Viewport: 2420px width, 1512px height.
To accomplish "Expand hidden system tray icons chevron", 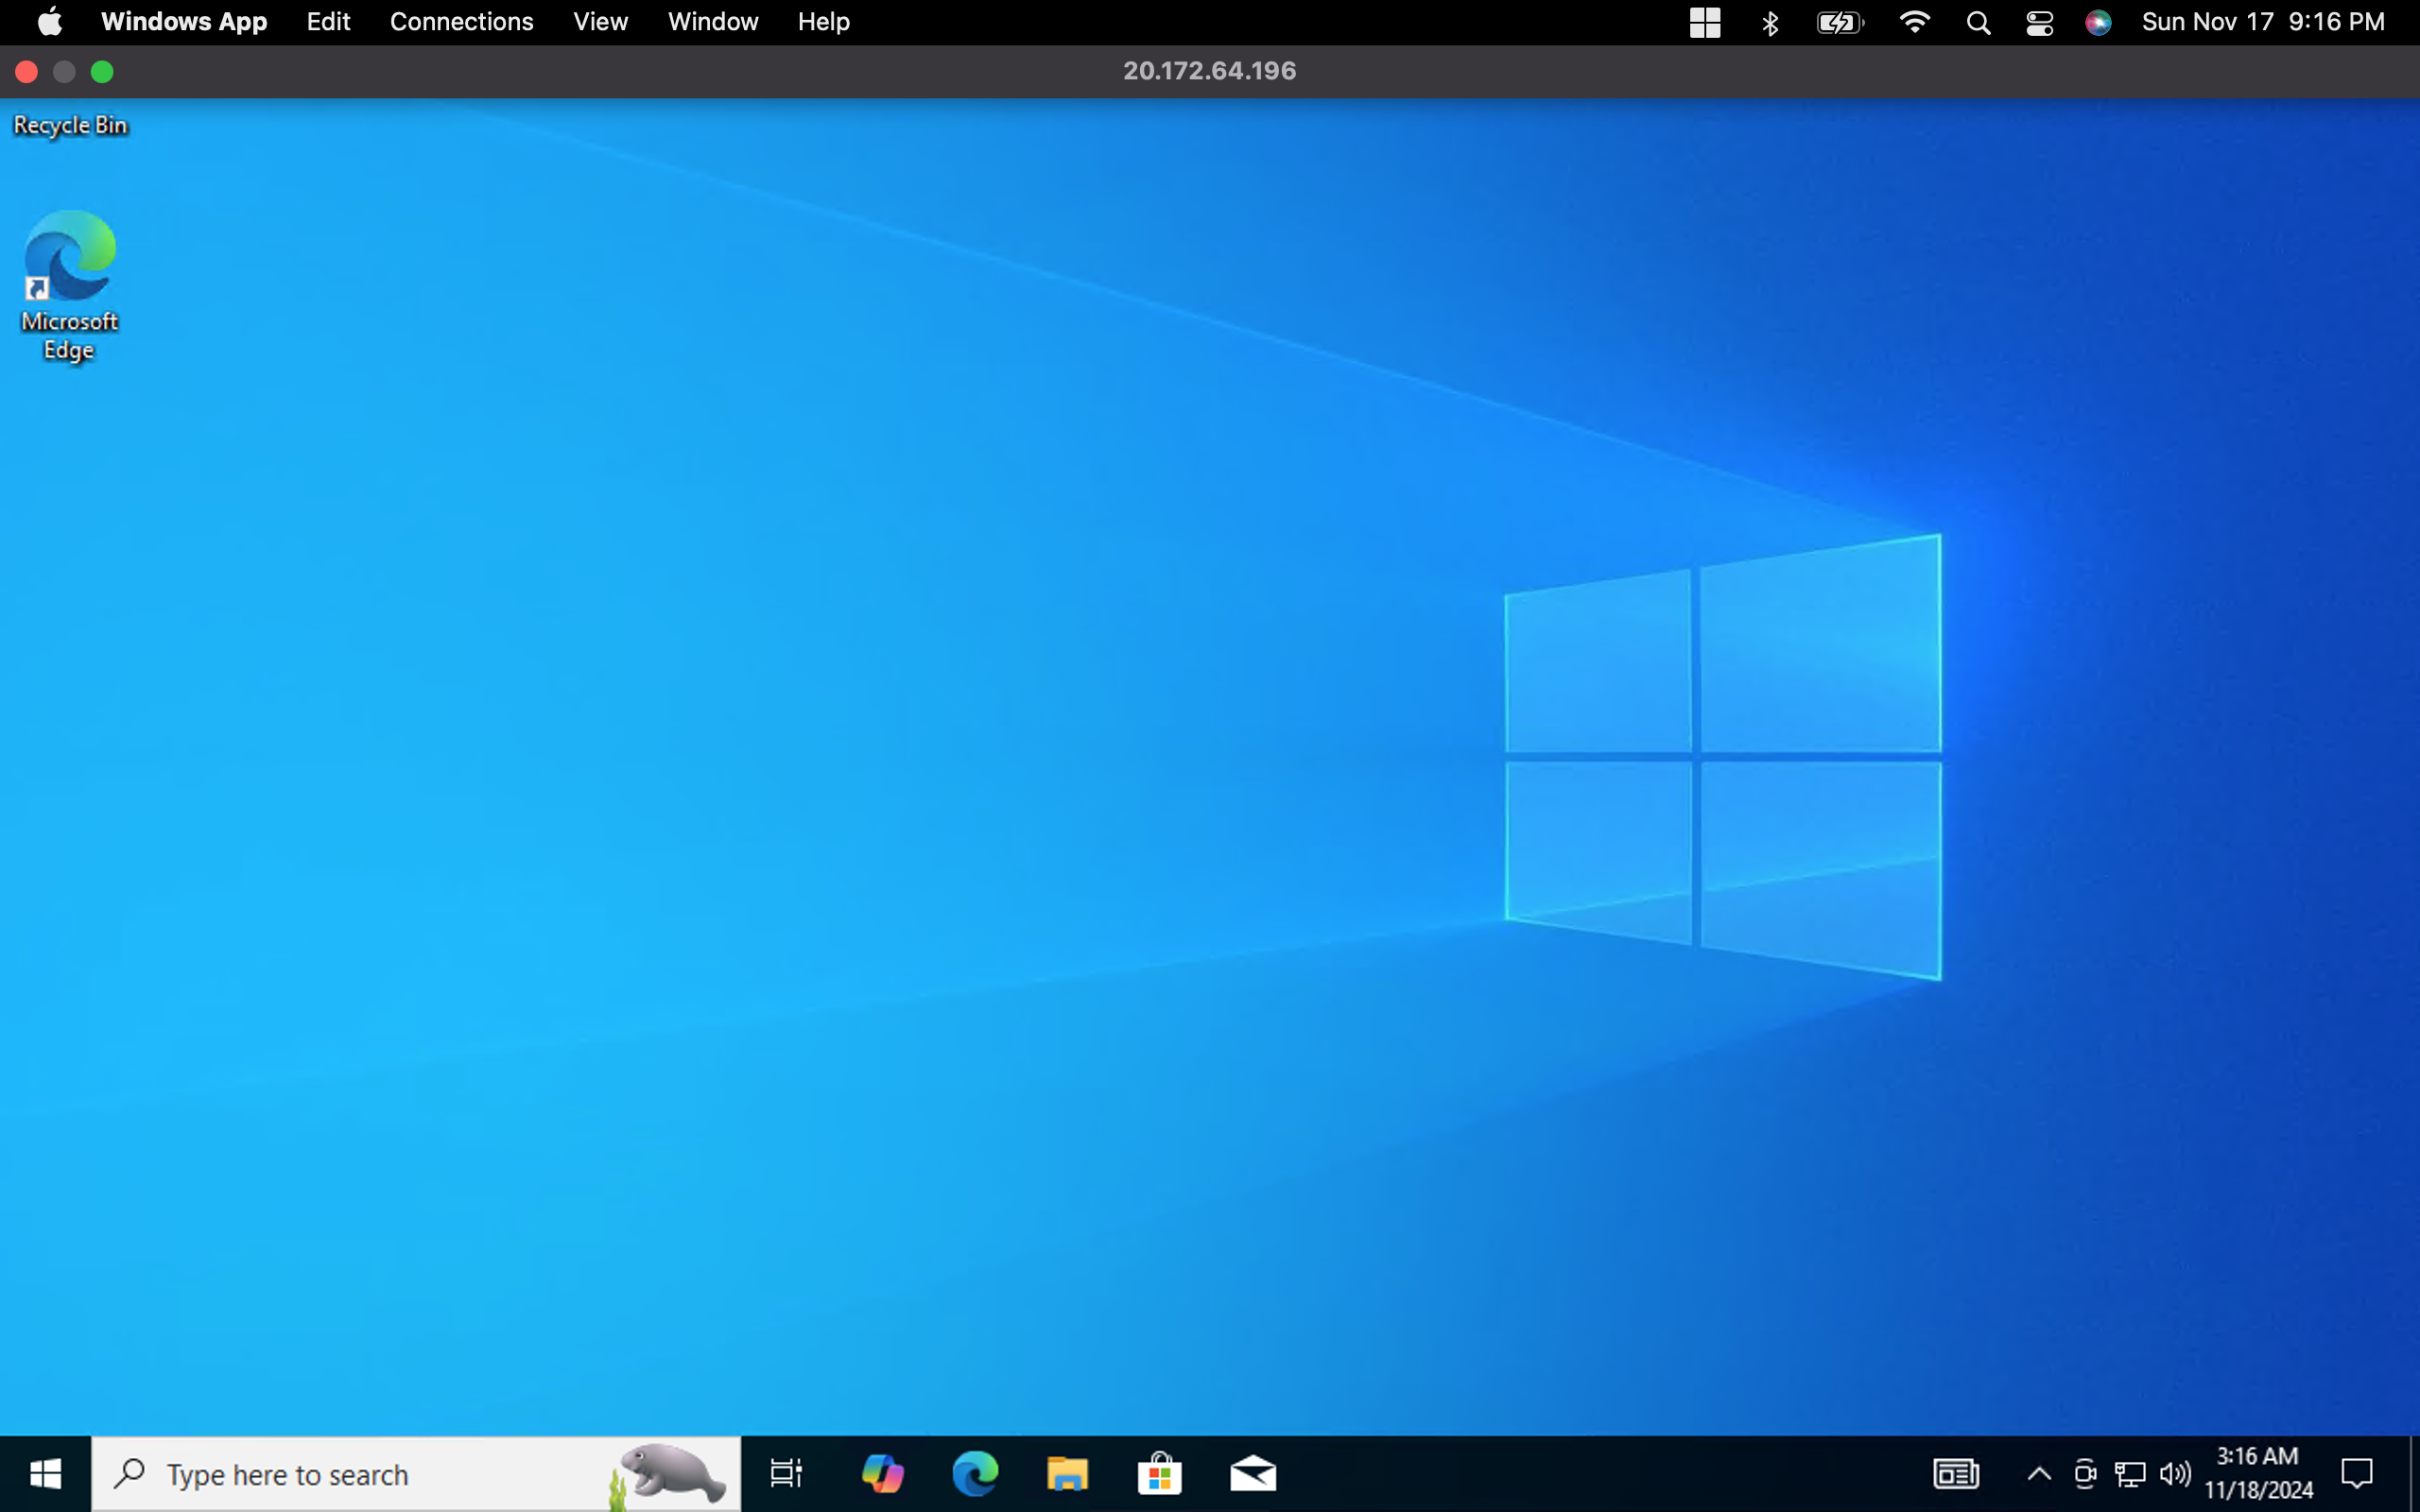I will point(2039,1473).
